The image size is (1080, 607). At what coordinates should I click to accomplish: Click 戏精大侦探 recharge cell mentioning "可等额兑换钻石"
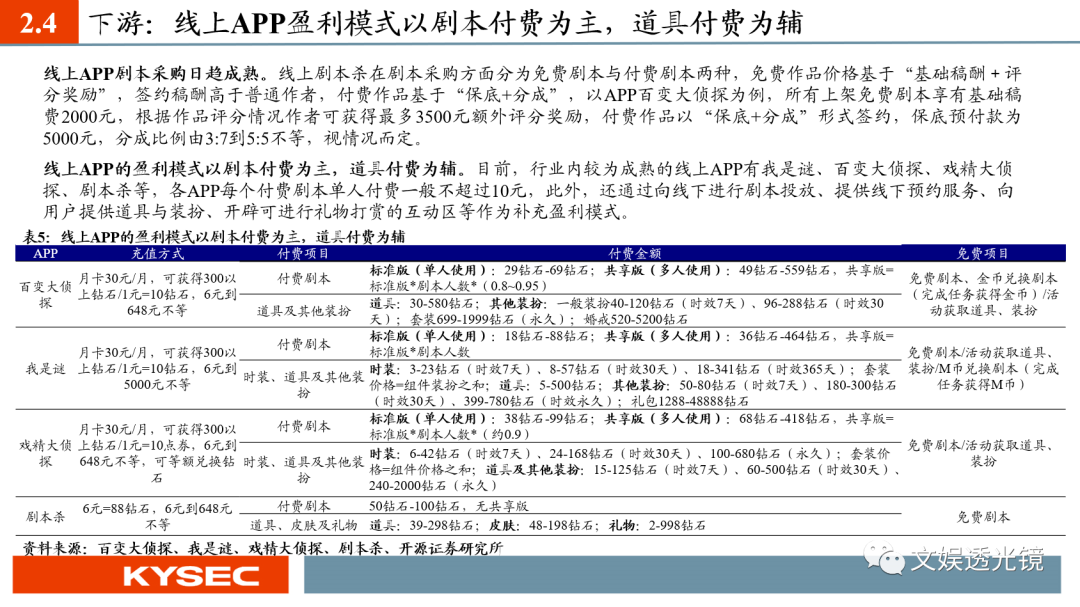tap(157, 453)
